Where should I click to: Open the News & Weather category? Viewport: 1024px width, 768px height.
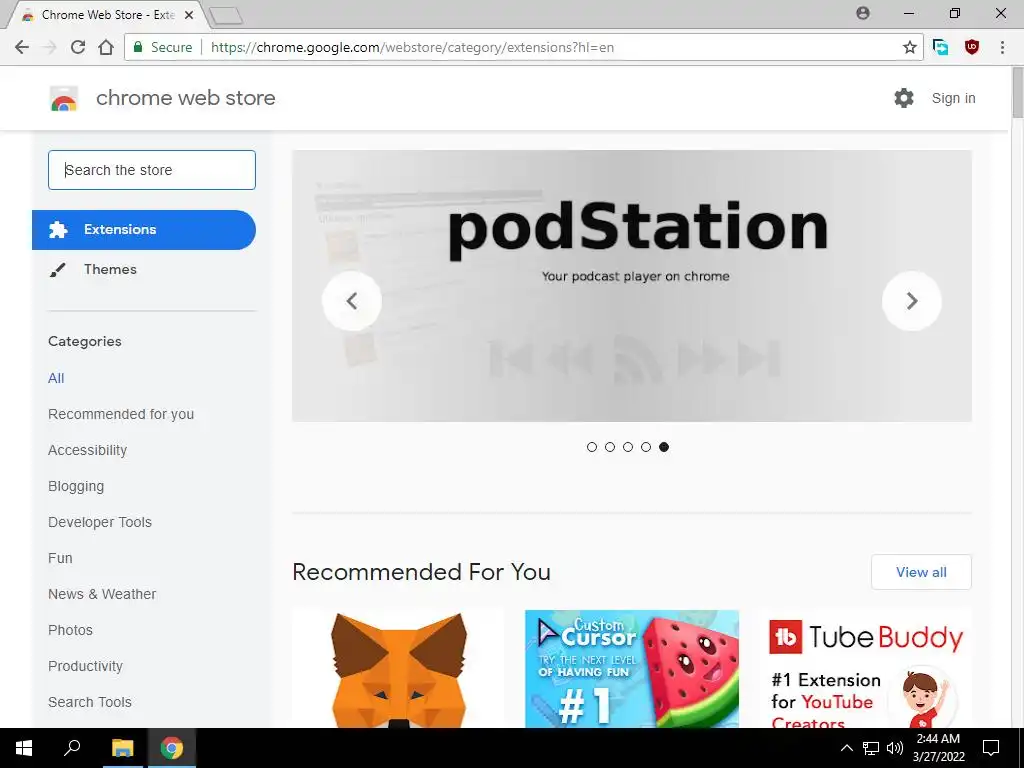click(x=102, y=594)
